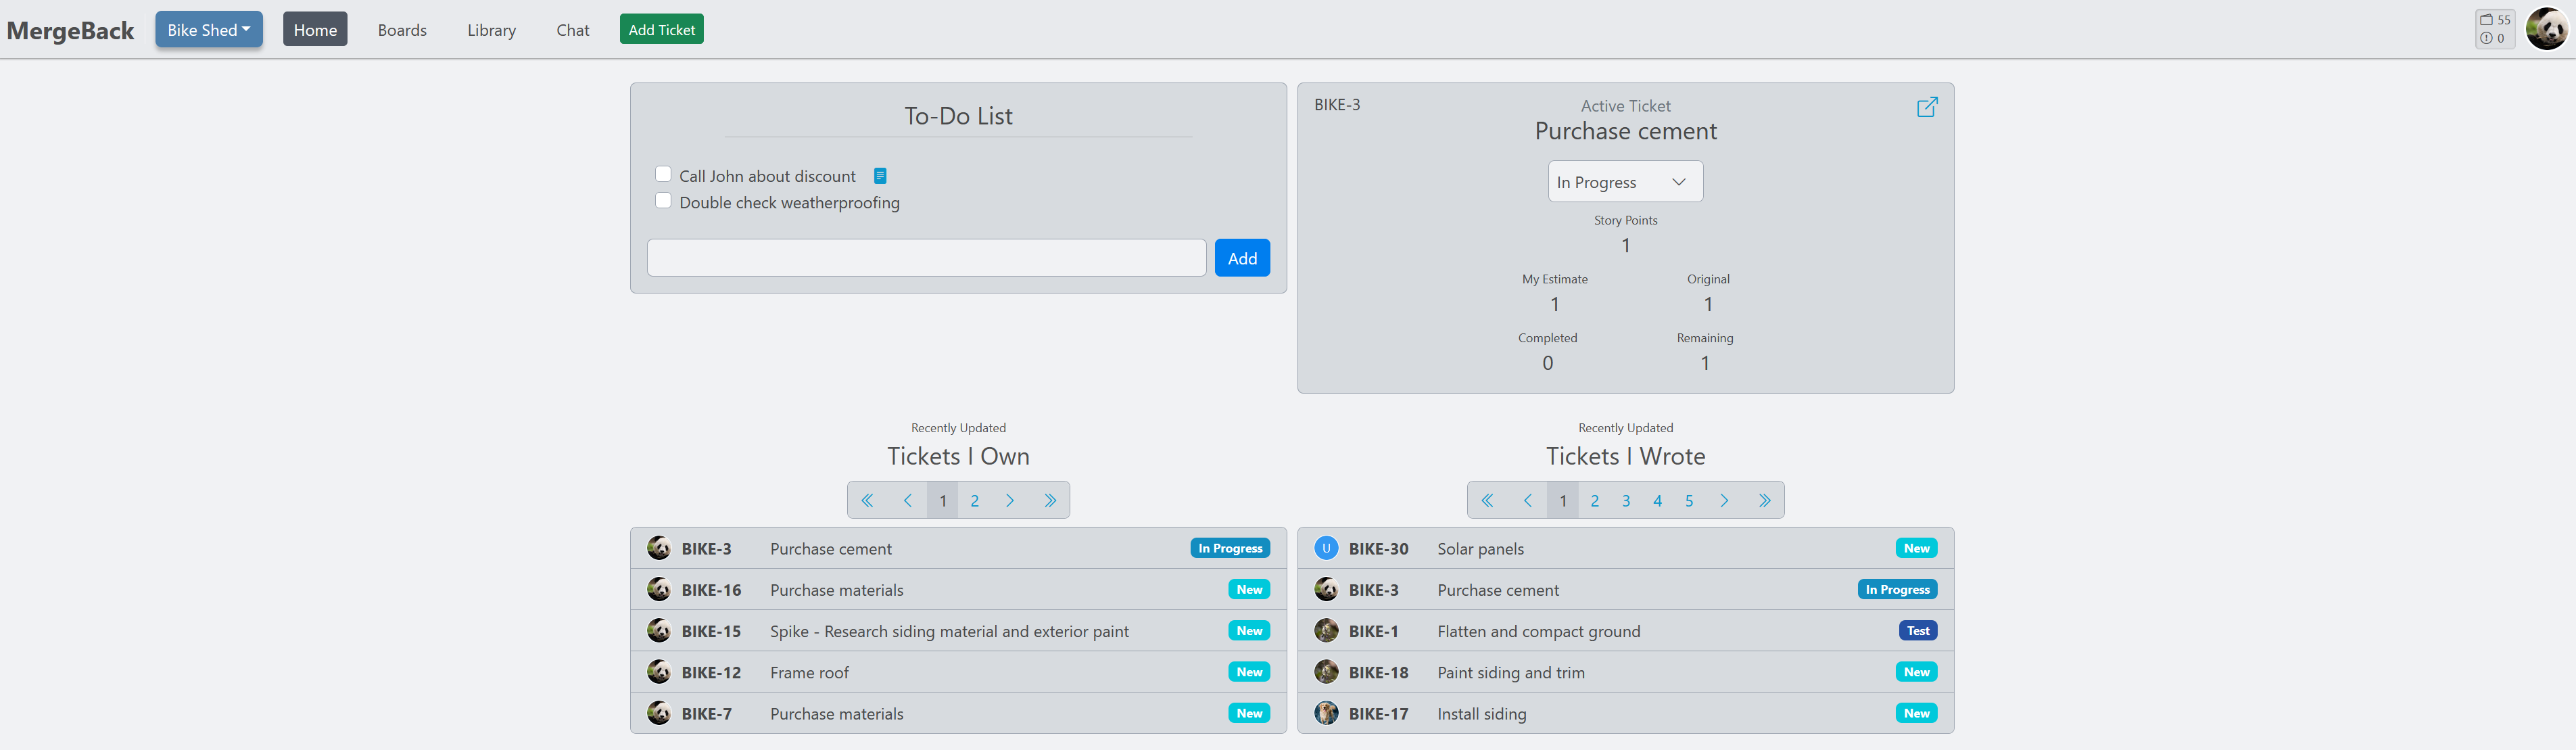Viewport: 2576px width, 750px height.
Task: Click the In Progress badge in Tickets I Own
Action: point(1230,548)
